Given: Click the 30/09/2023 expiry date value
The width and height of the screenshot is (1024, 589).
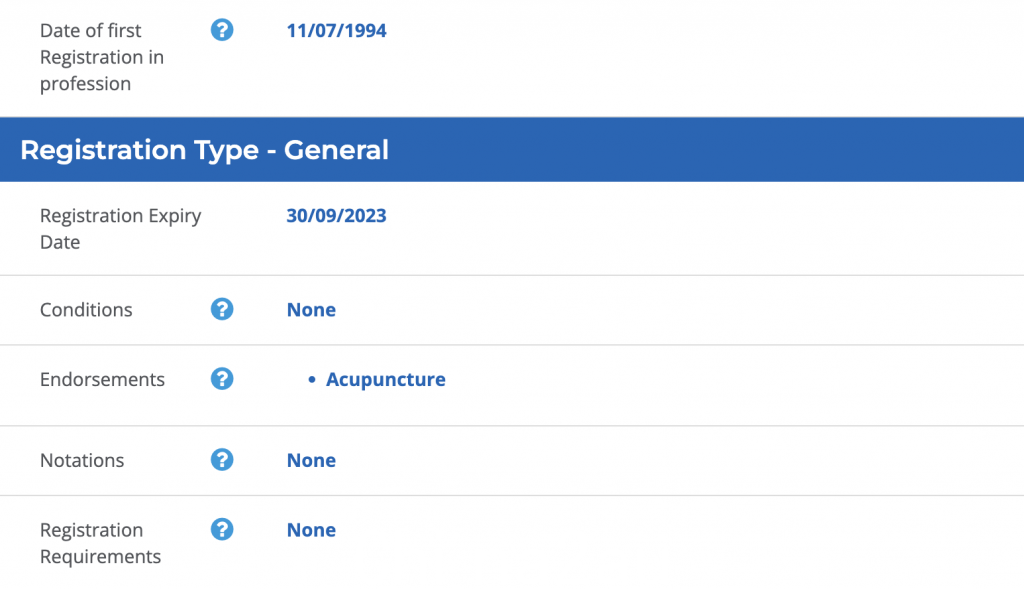Looking at the screenshot, I should 336,215.
